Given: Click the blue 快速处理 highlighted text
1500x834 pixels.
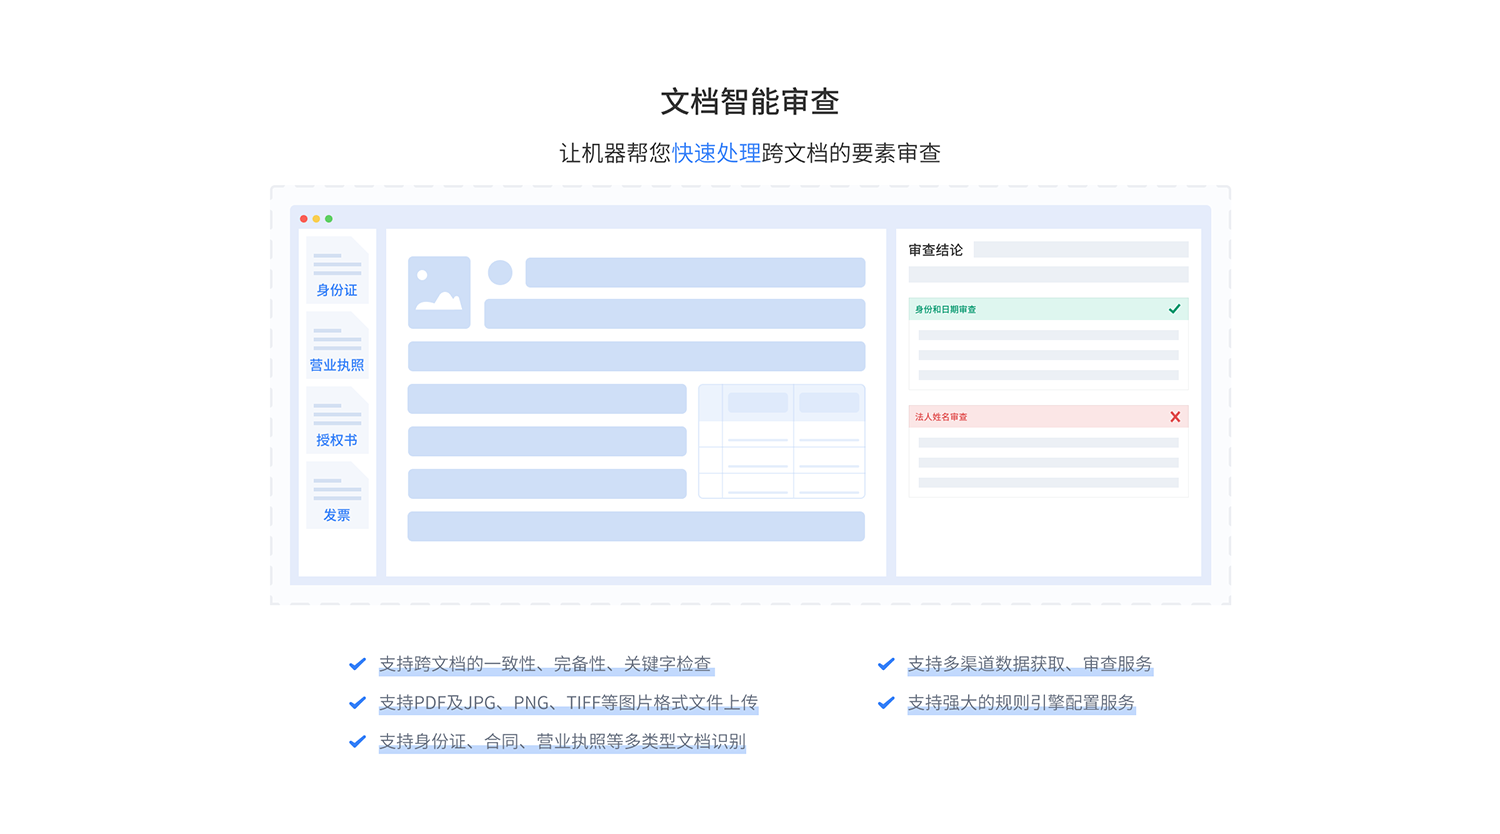Looking at the screenshot, I should point(717,153).
